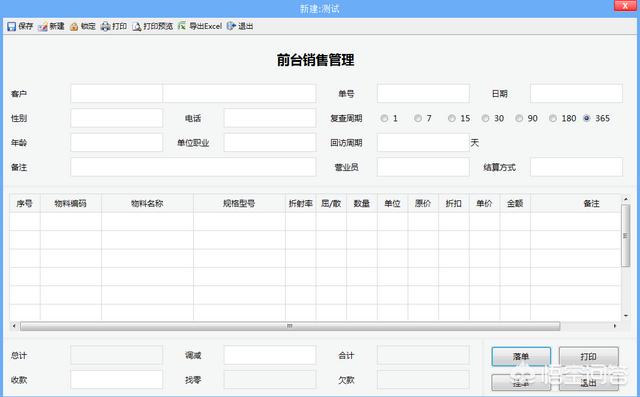The width and height of the screenshot is (640, 397).
Task: Click the 新建 (new) toolbar icon
Action: tap(42, 27)
